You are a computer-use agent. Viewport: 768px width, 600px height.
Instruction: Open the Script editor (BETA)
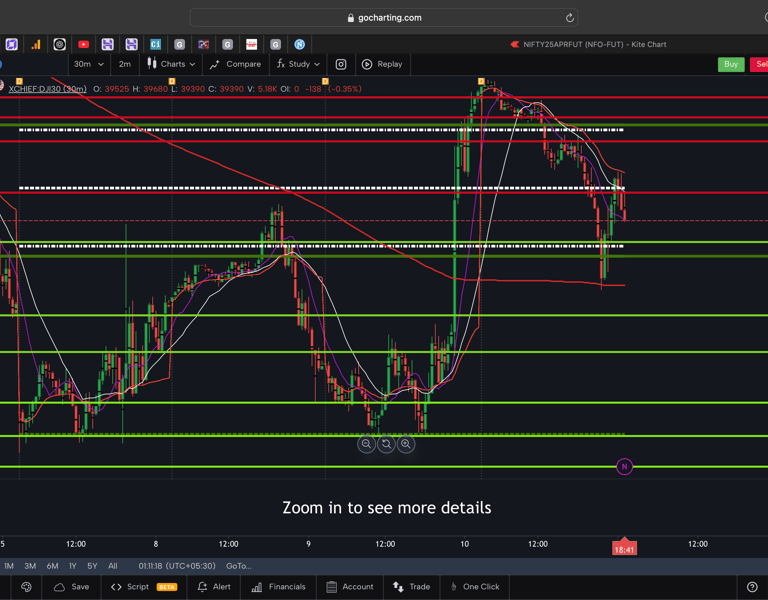[x=144, y=587]
